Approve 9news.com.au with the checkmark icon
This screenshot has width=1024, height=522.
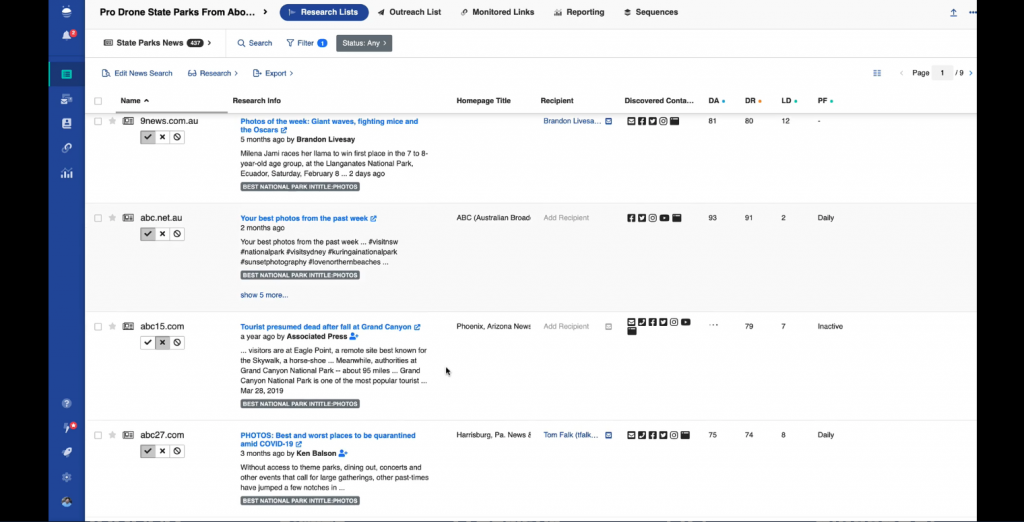[148, 137]
